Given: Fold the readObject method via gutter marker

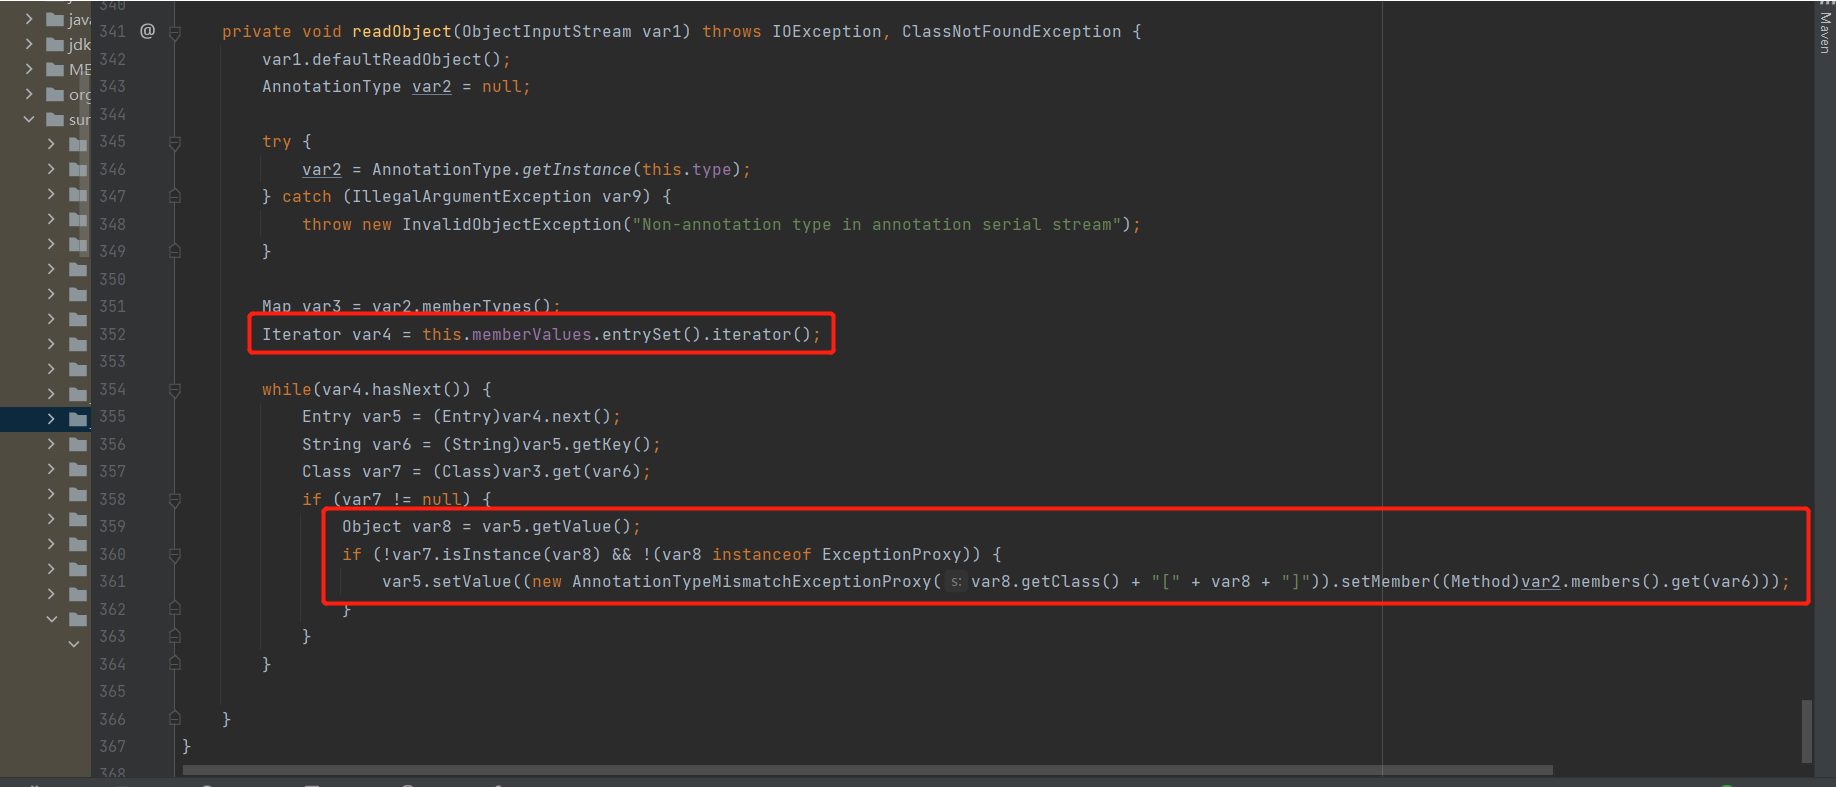Looking at the screenshot, I should click(x=175, y=32).
